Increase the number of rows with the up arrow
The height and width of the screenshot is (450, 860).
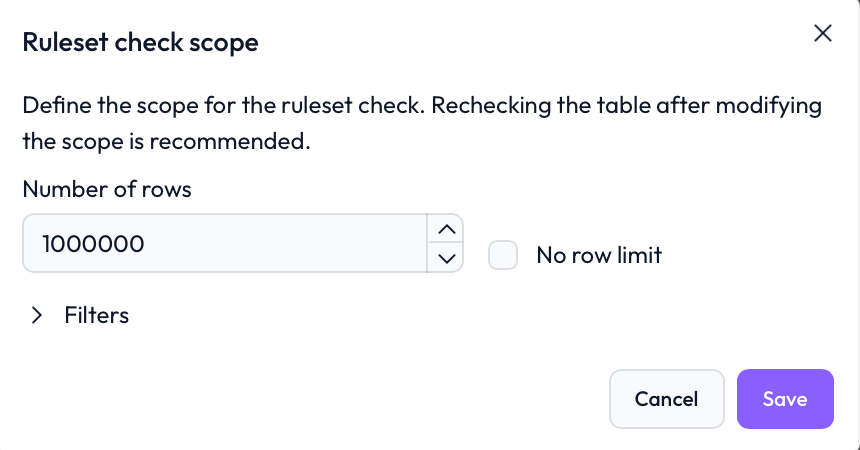tap(446, 229)
